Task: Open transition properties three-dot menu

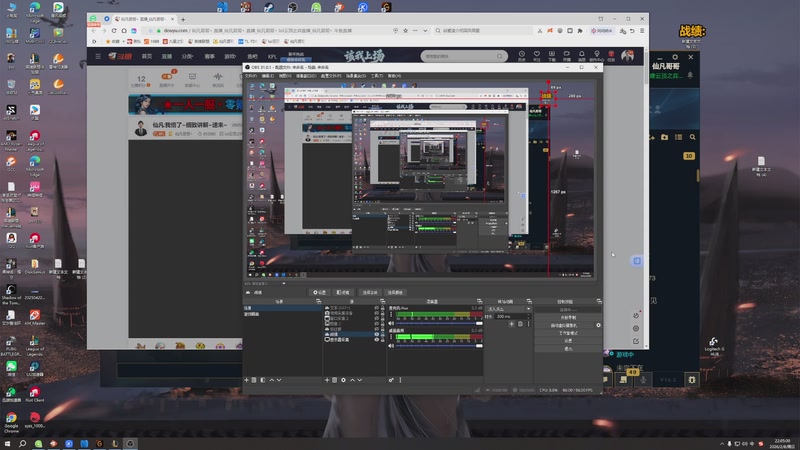Action: [x=529, y=324]
